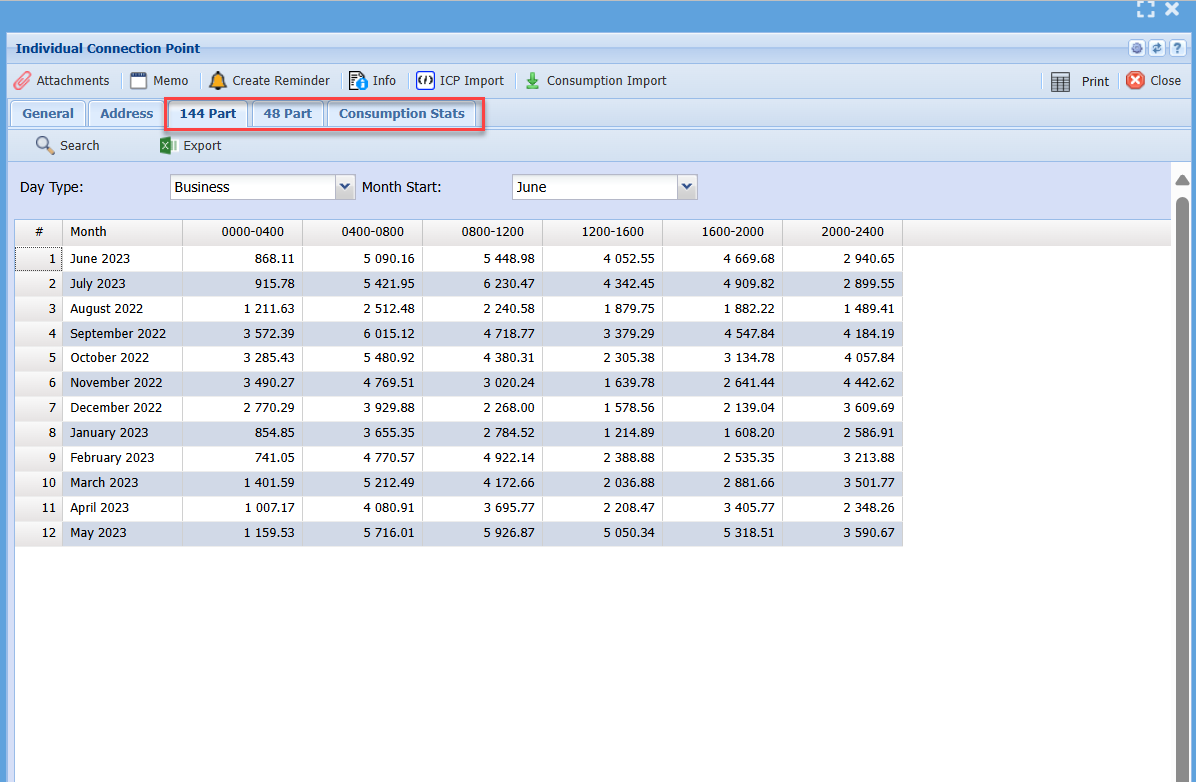
Task: Click the Search button
Action: pyautogui.click(x=45, y=146)
